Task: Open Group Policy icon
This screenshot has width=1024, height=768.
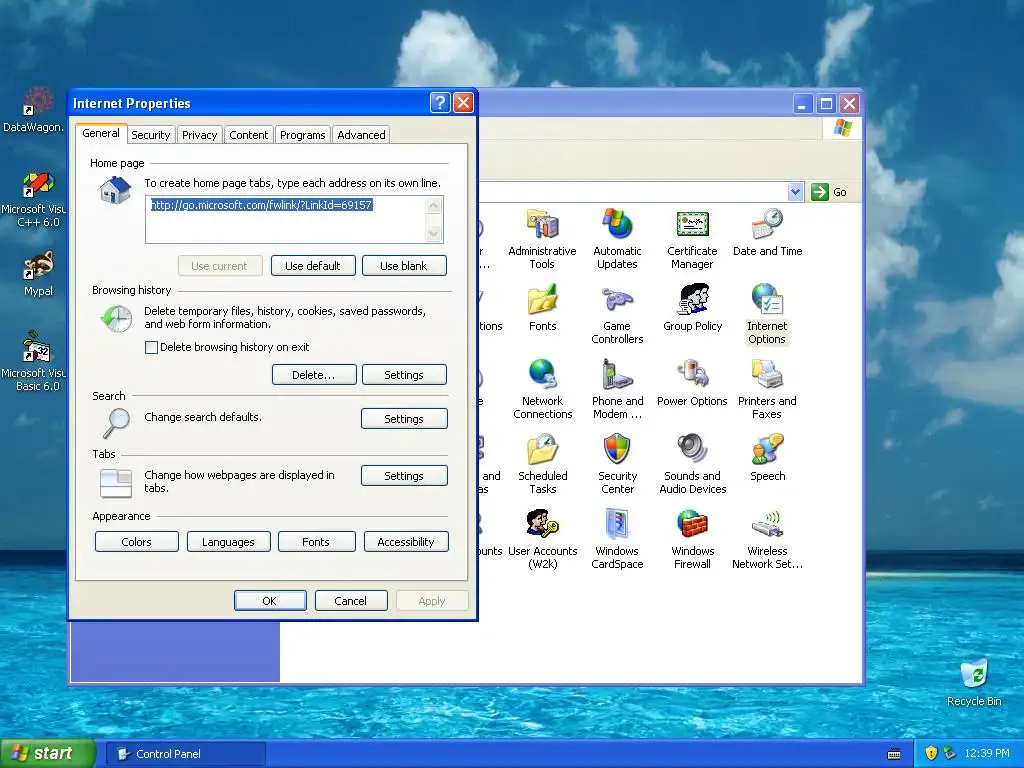Action: pyautogui.click(x=692, y=308)
